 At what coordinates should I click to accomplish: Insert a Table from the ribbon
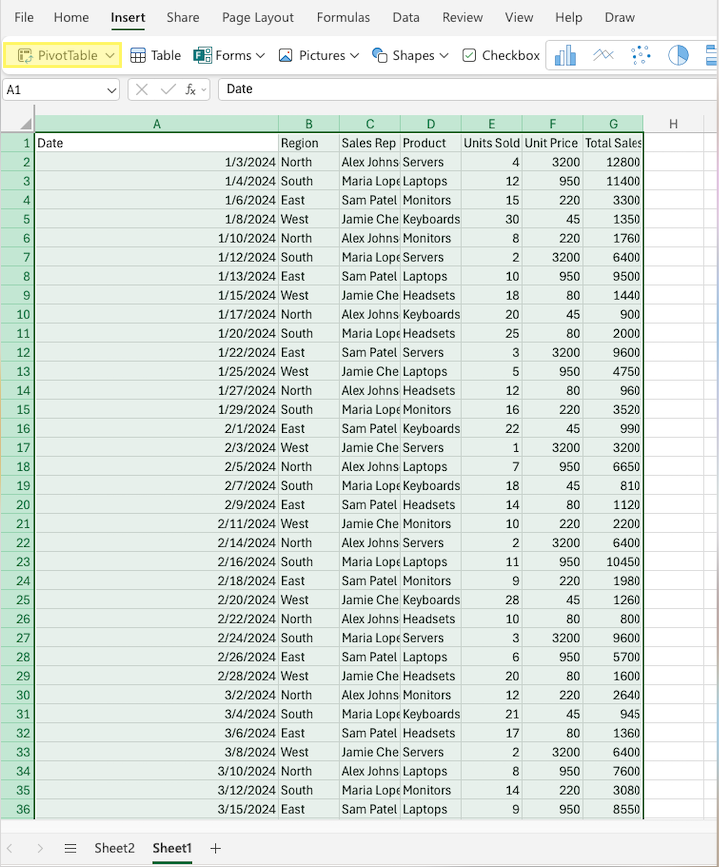(155, 55)
